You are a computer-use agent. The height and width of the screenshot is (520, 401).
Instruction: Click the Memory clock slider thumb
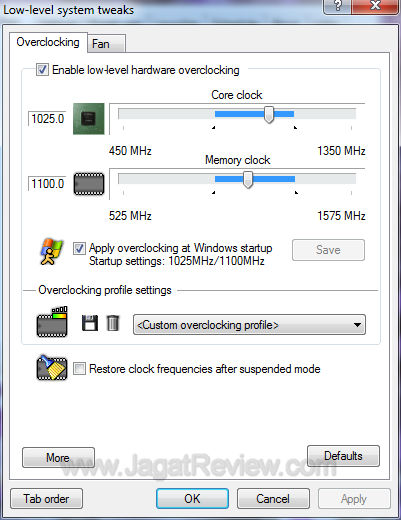(x=248, y=180)
